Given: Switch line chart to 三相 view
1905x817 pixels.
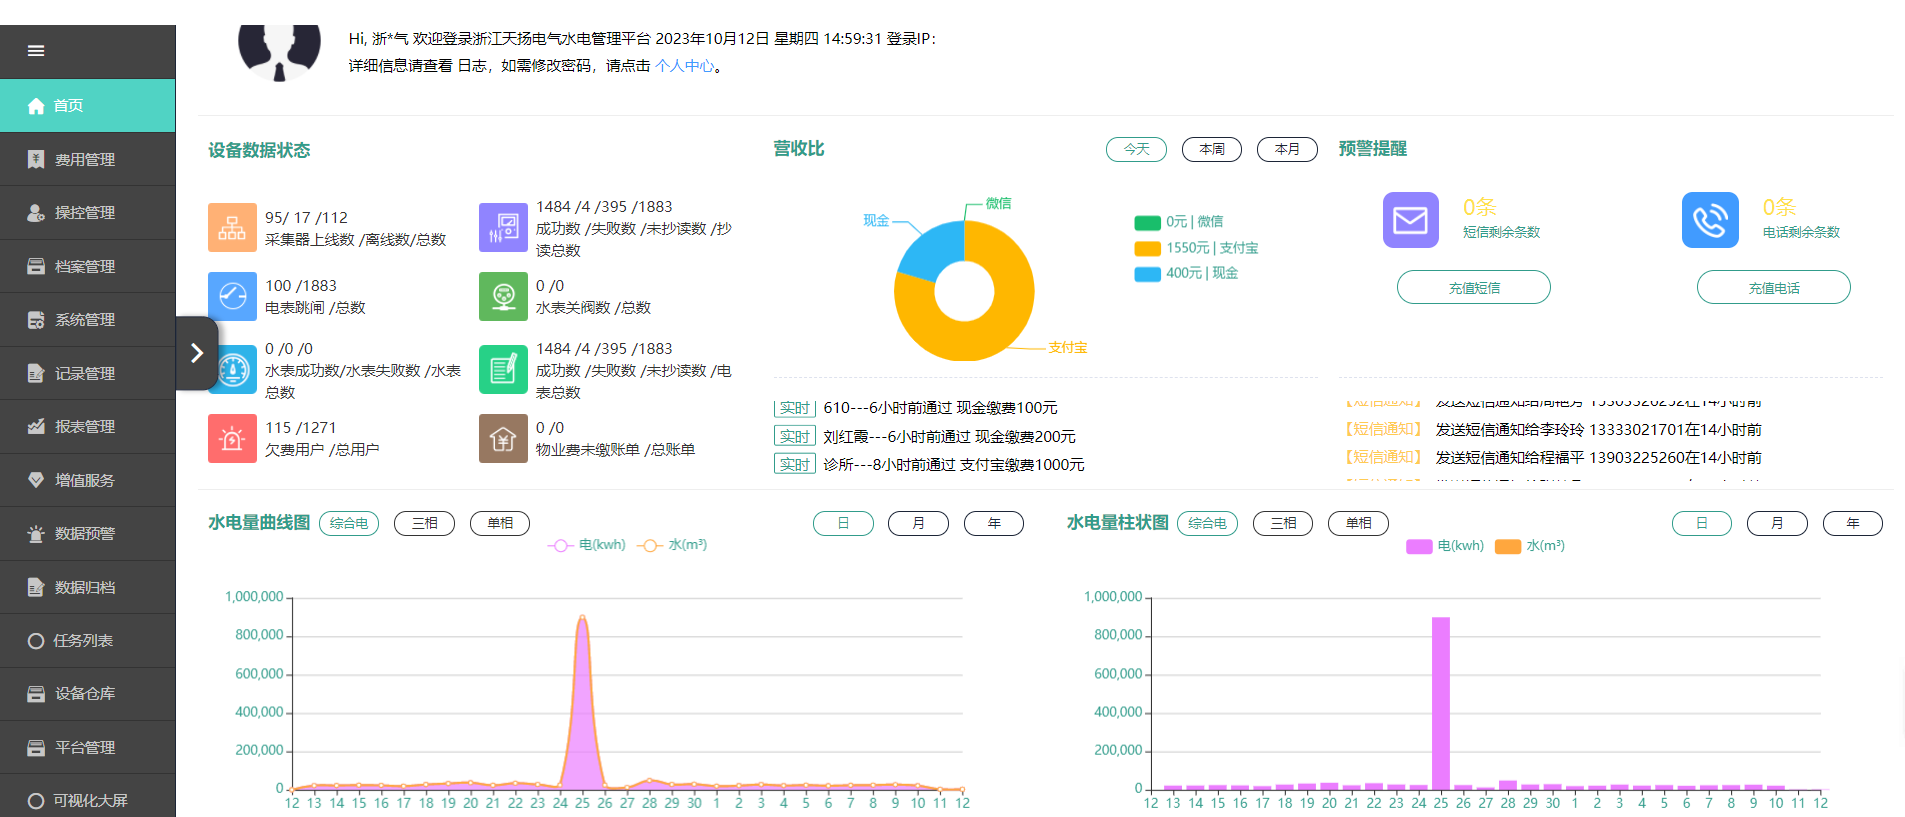Looking at the screenshot, I should (424, 523).
